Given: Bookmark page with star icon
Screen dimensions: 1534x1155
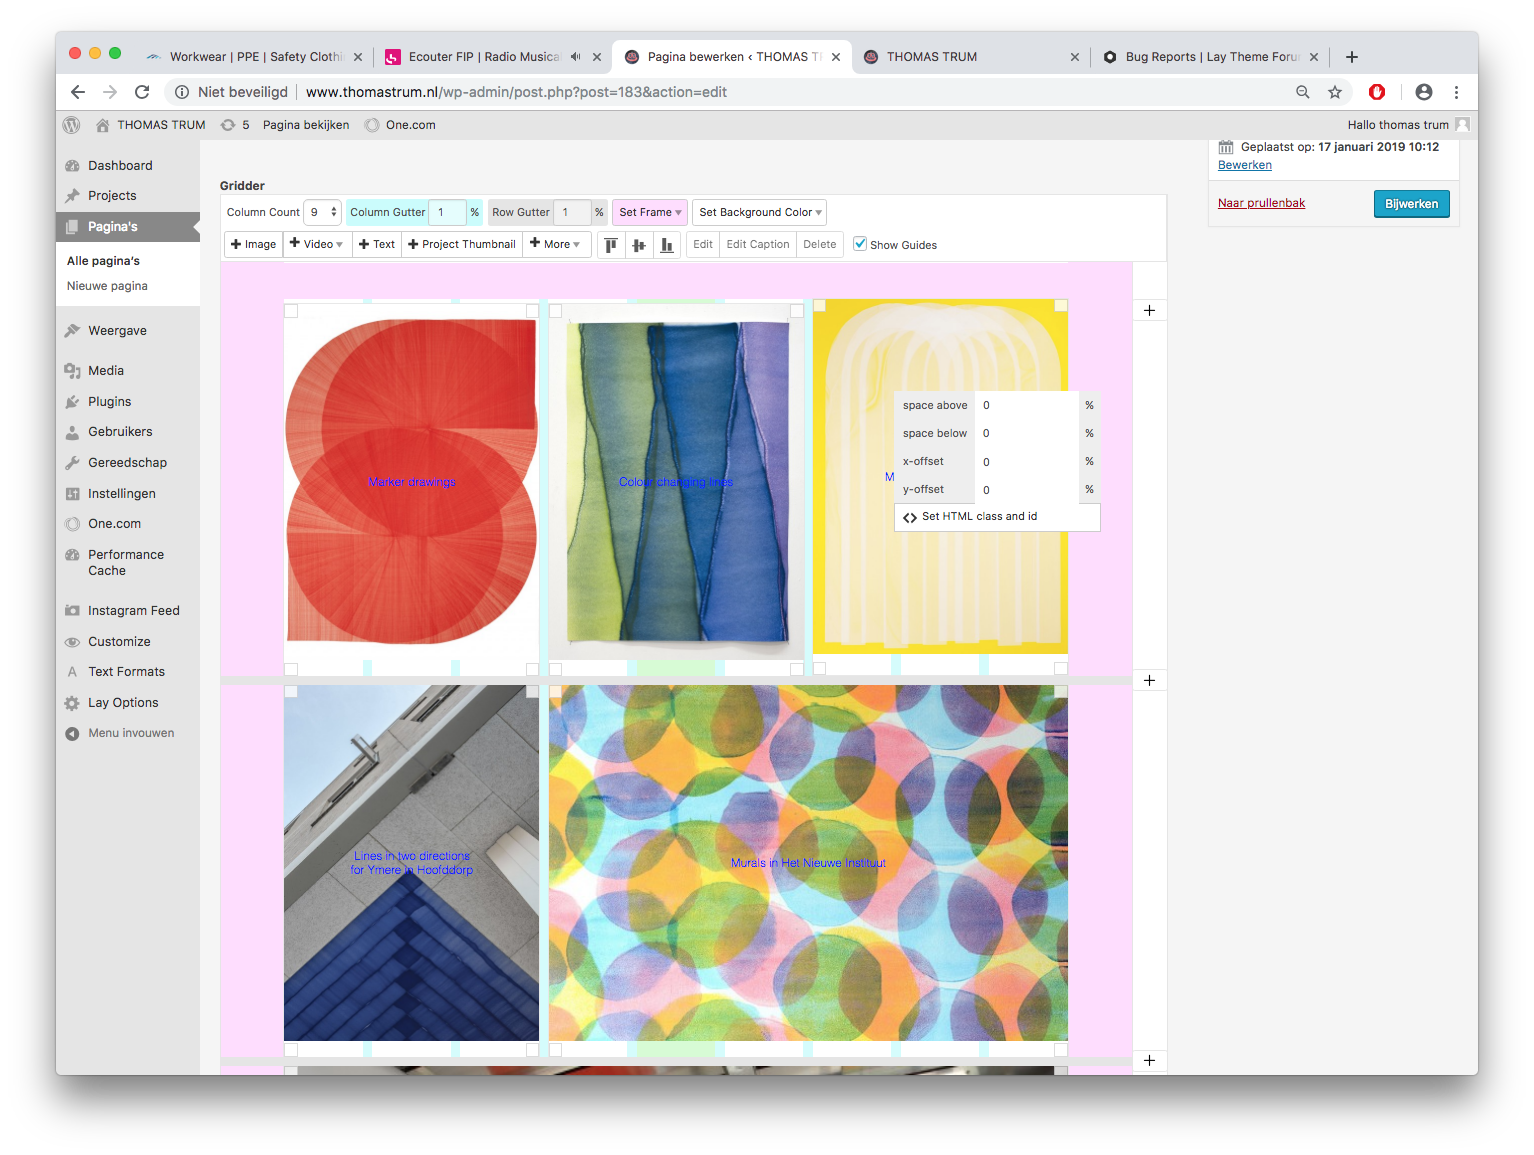Looking at the screenshot, I should [x=1334, y=92].
